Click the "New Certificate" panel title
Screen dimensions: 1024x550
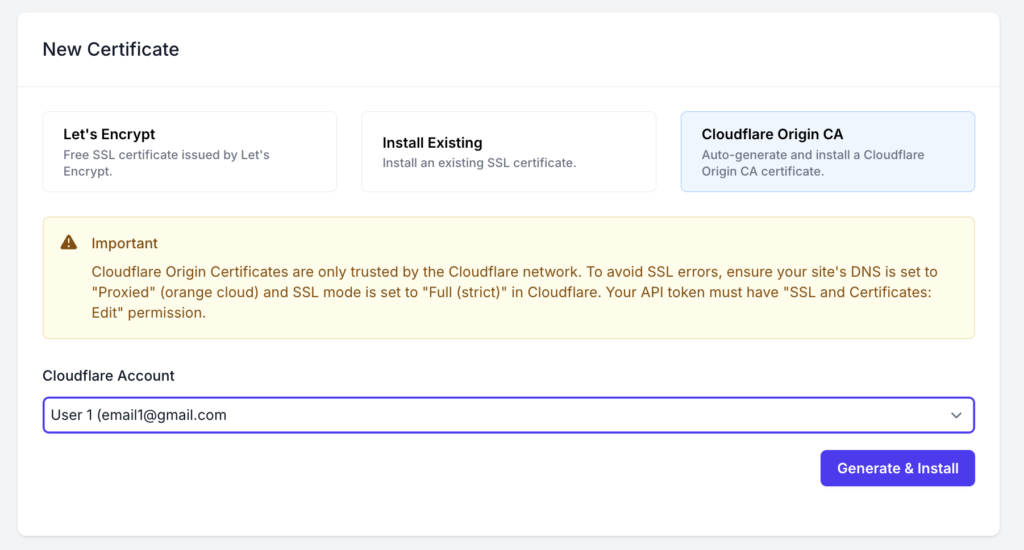[110, 49]
